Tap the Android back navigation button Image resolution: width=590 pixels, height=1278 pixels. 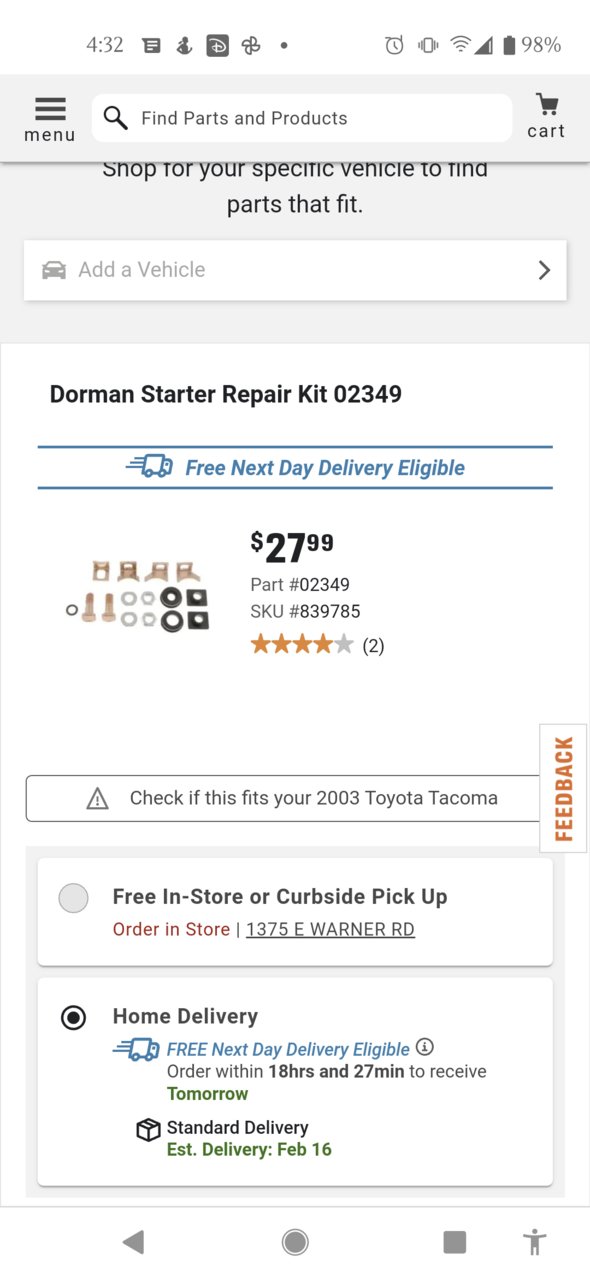point(133,1242)
